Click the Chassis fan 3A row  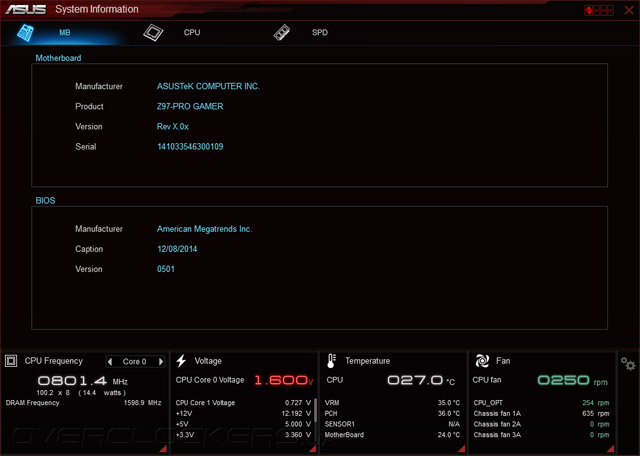(x=541, y=435)
